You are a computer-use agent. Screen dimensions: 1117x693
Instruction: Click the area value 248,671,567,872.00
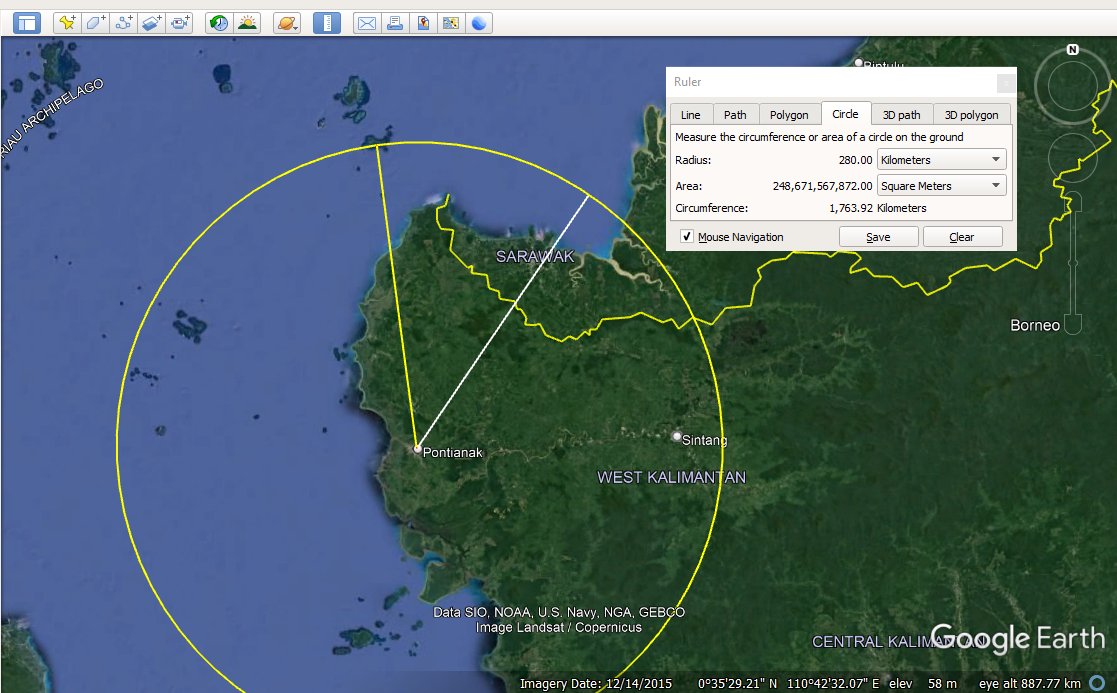point(823,186)
